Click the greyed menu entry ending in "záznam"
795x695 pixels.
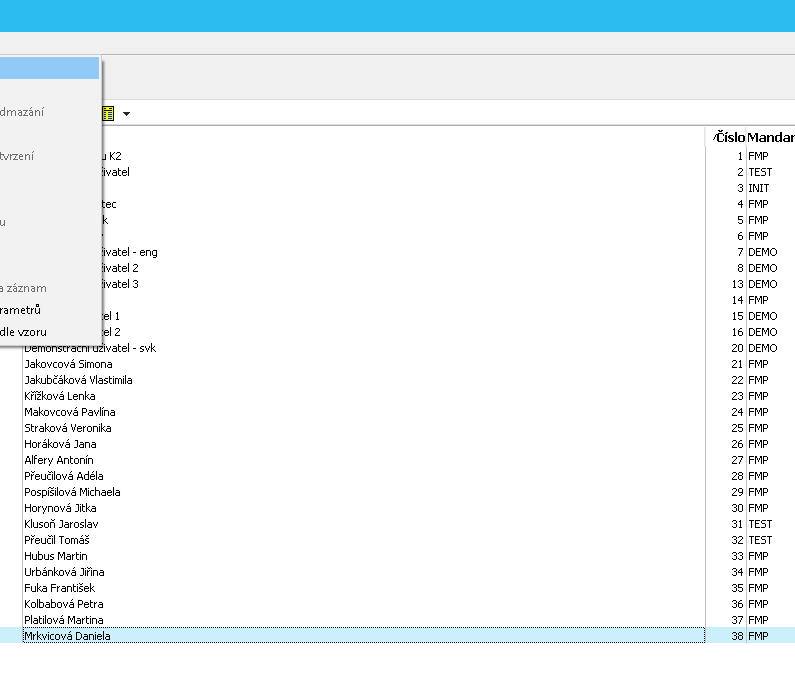(x=24, y=288)
